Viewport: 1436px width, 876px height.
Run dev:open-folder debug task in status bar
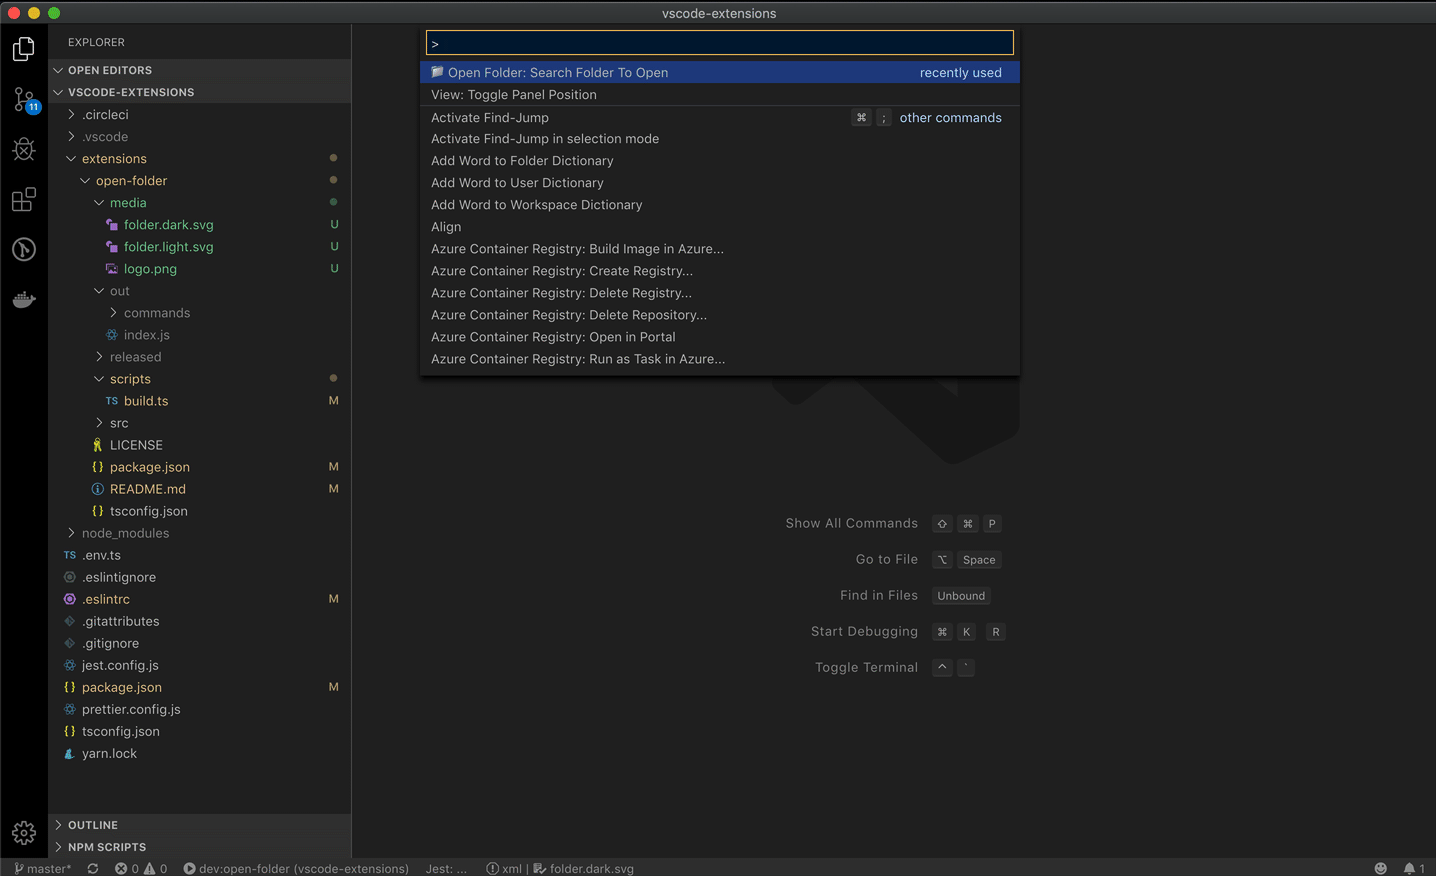coord(296,868)
